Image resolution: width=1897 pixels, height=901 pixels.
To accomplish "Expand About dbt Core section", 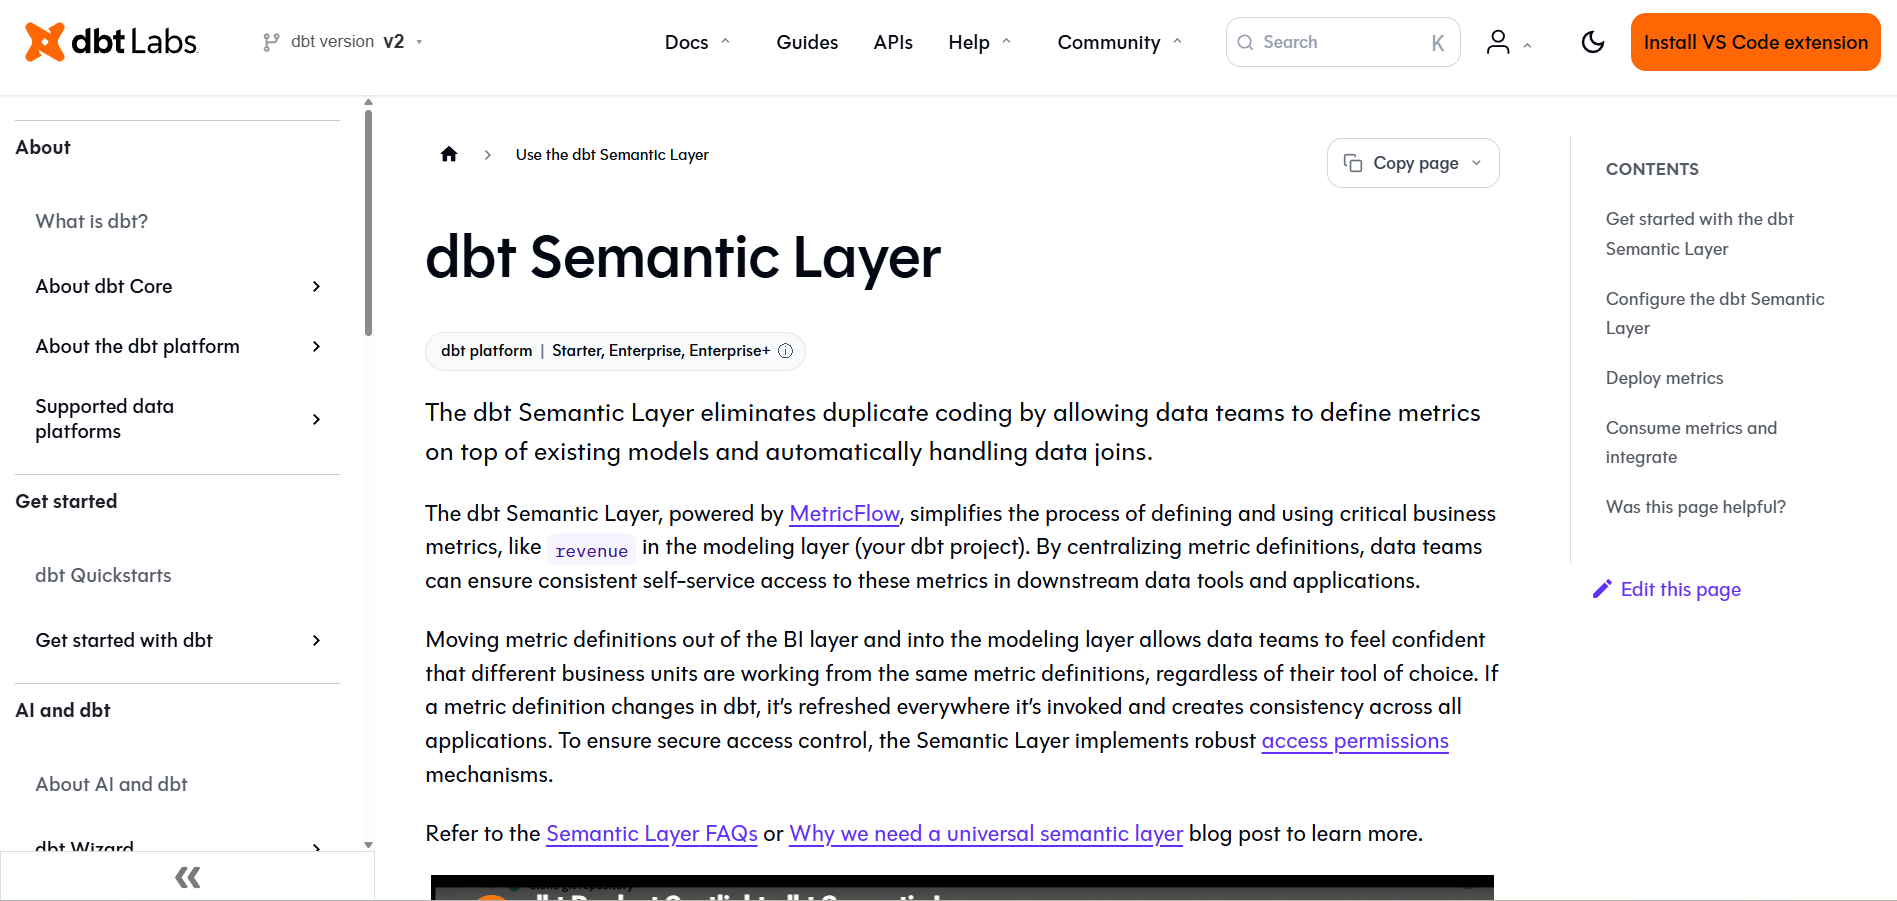I will click(178, 286).
